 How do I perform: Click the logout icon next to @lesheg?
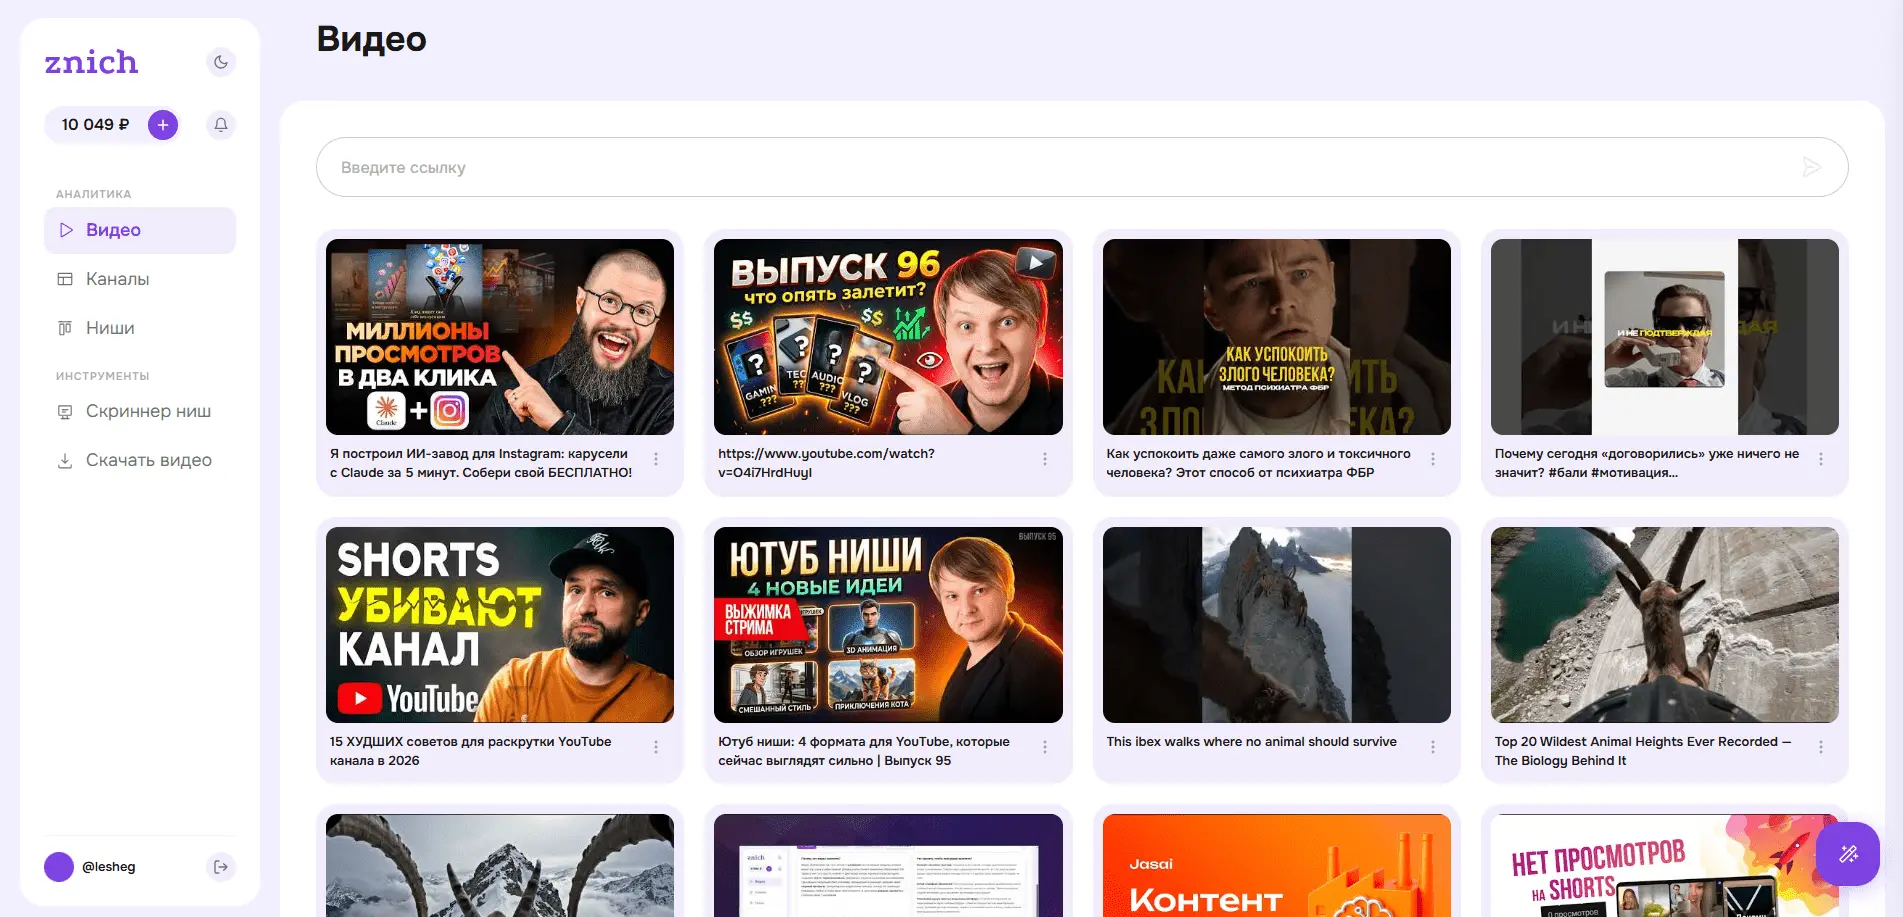pos(221,867)
